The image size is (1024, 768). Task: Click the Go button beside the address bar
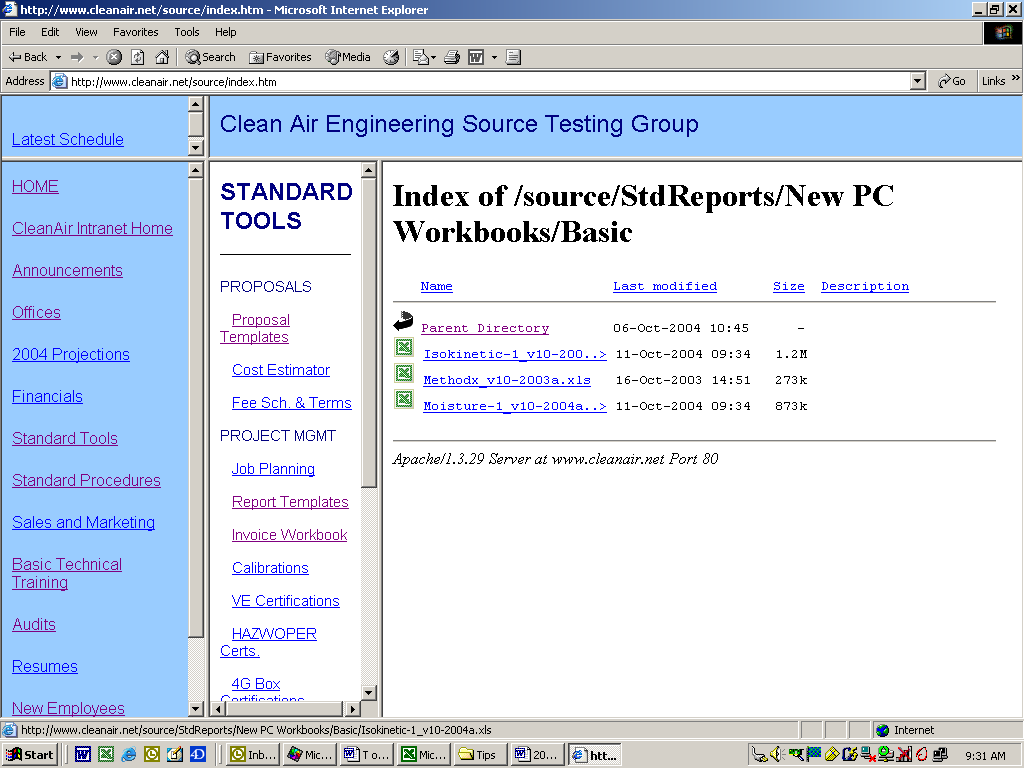coord(952,81)
